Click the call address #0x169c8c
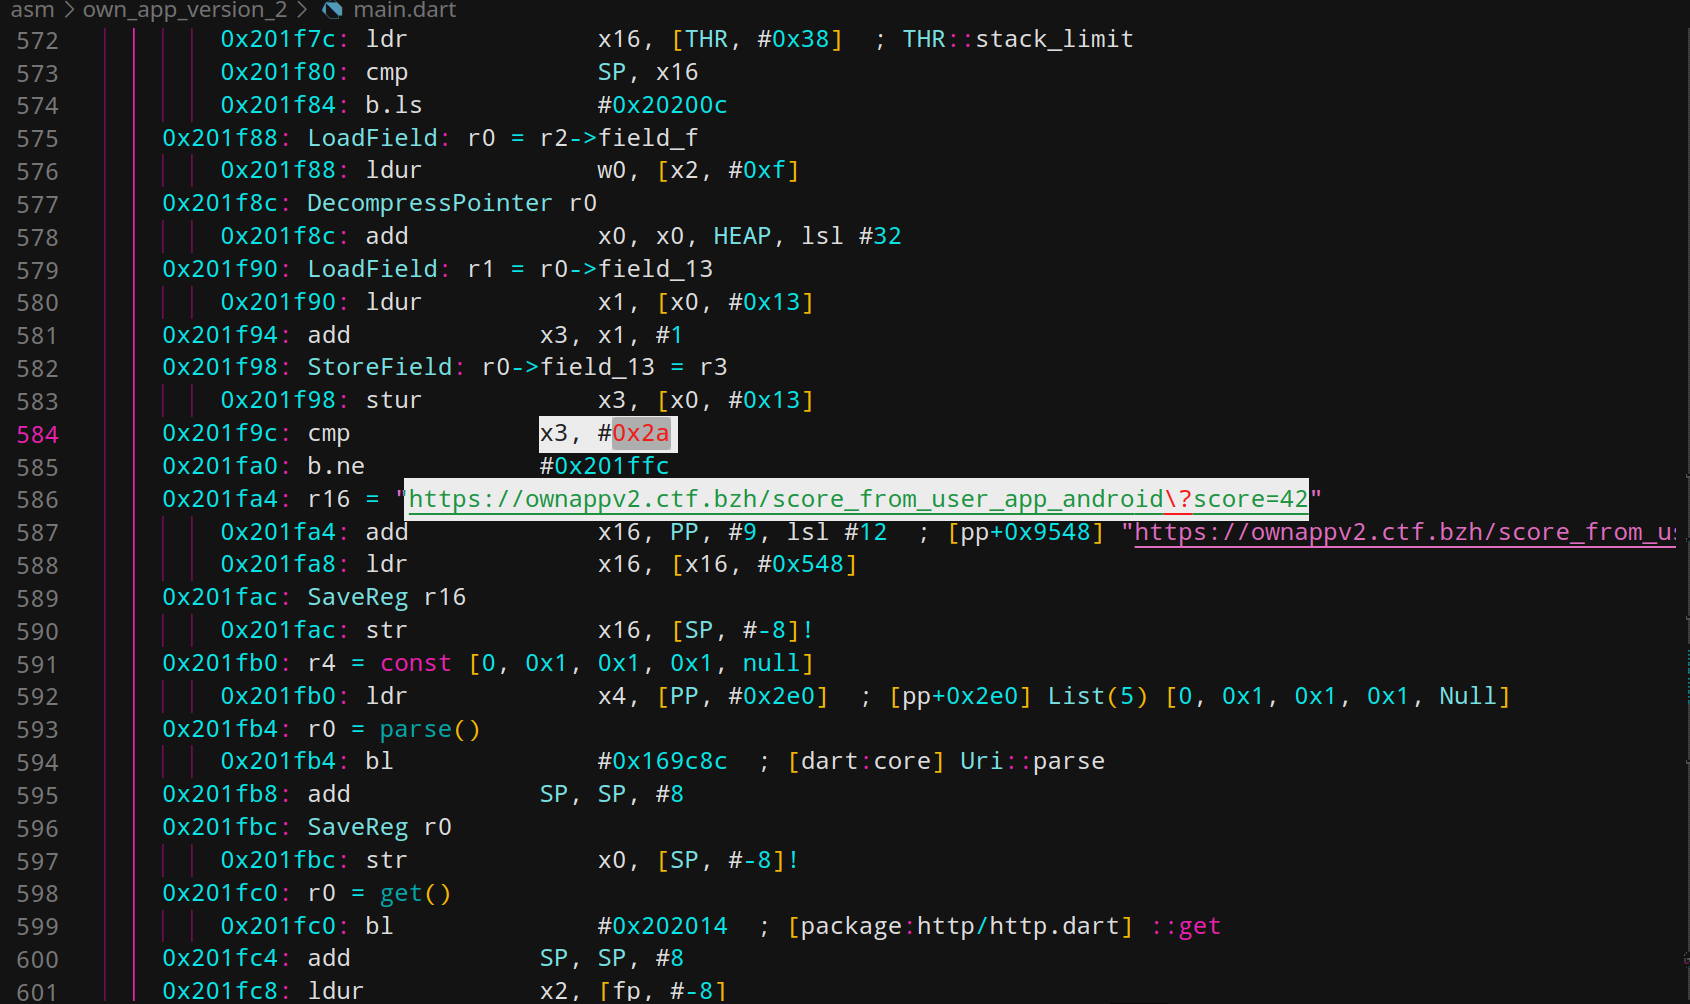Viewport: 1690px width, 1004px height. (662, 761)
